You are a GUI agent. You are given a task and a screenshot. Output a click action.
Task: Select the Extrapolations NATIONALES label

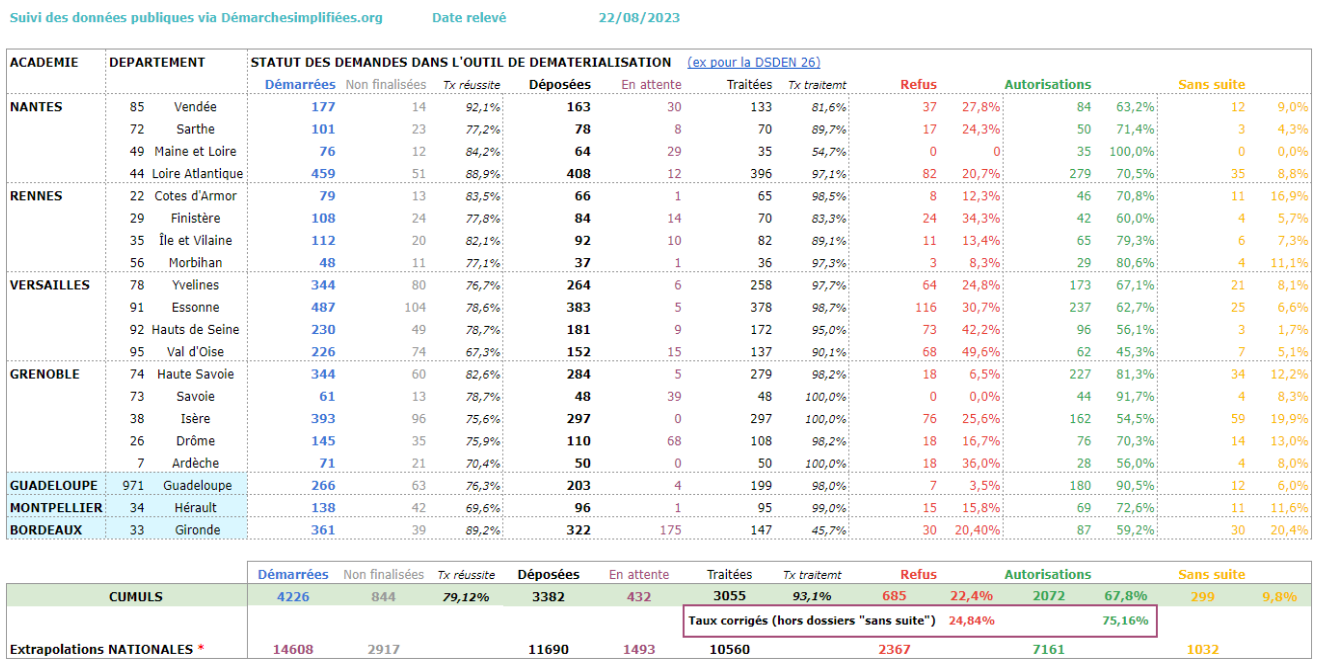[x=106, y=650]
